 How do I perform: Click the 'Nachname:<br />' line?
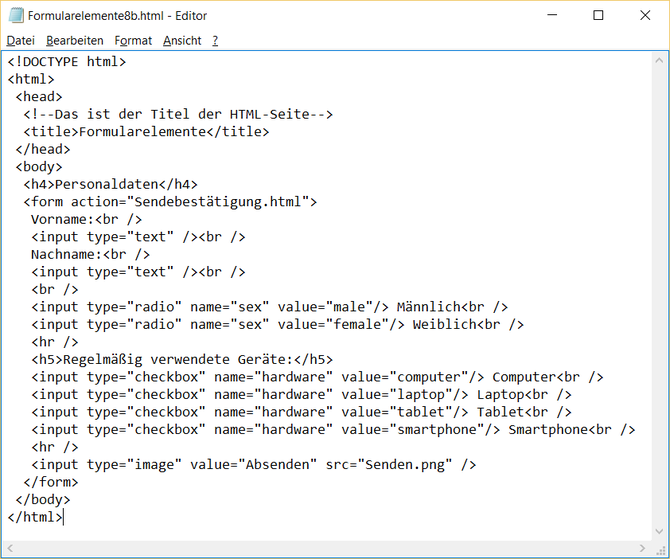(x=90, y=254)
